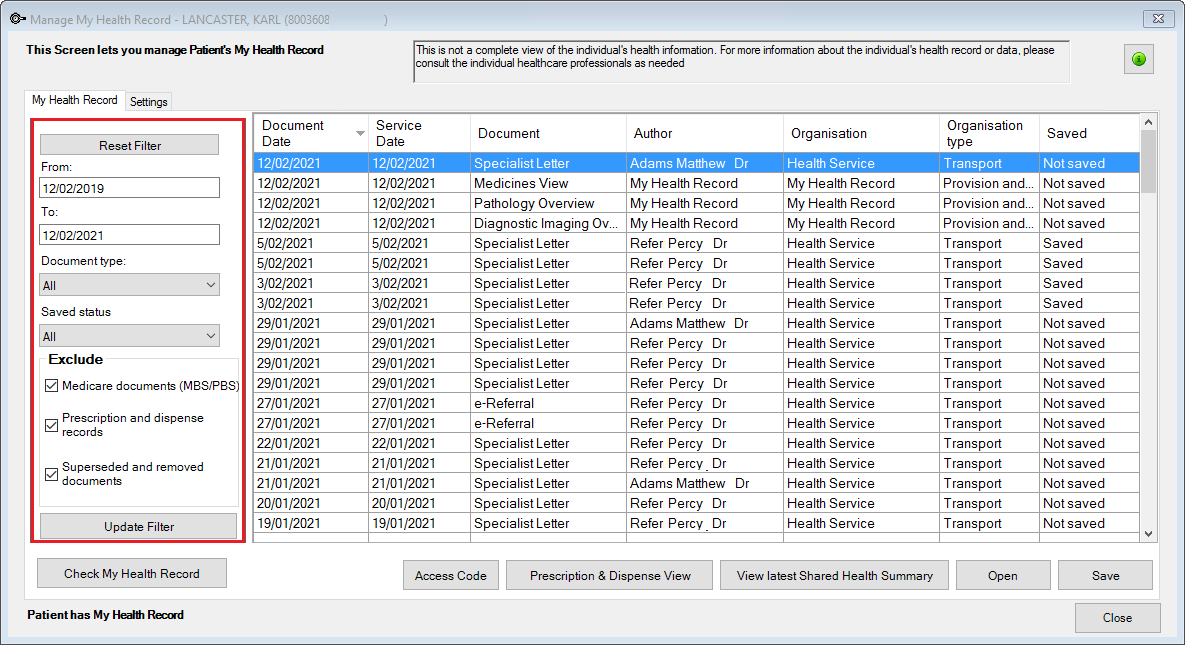The image size is (1185, 645).
Task: Close the window using title bar X
Action: pos(1158,19)
